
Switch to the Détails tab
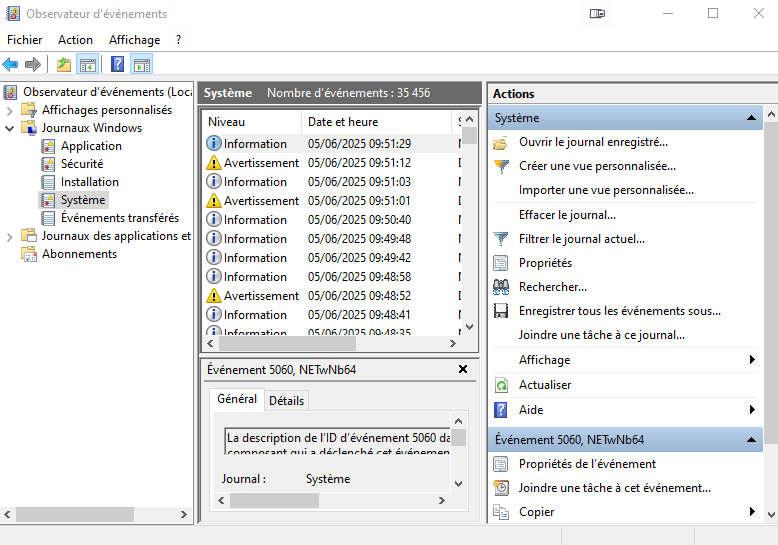(286, 400)
